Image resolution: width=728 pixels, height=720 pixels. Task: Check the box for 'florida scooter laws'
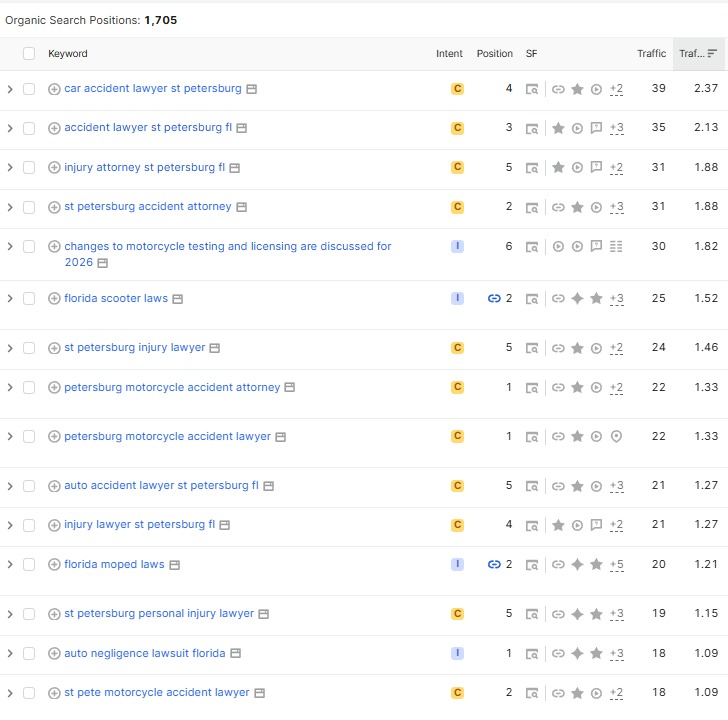(29, 298)
